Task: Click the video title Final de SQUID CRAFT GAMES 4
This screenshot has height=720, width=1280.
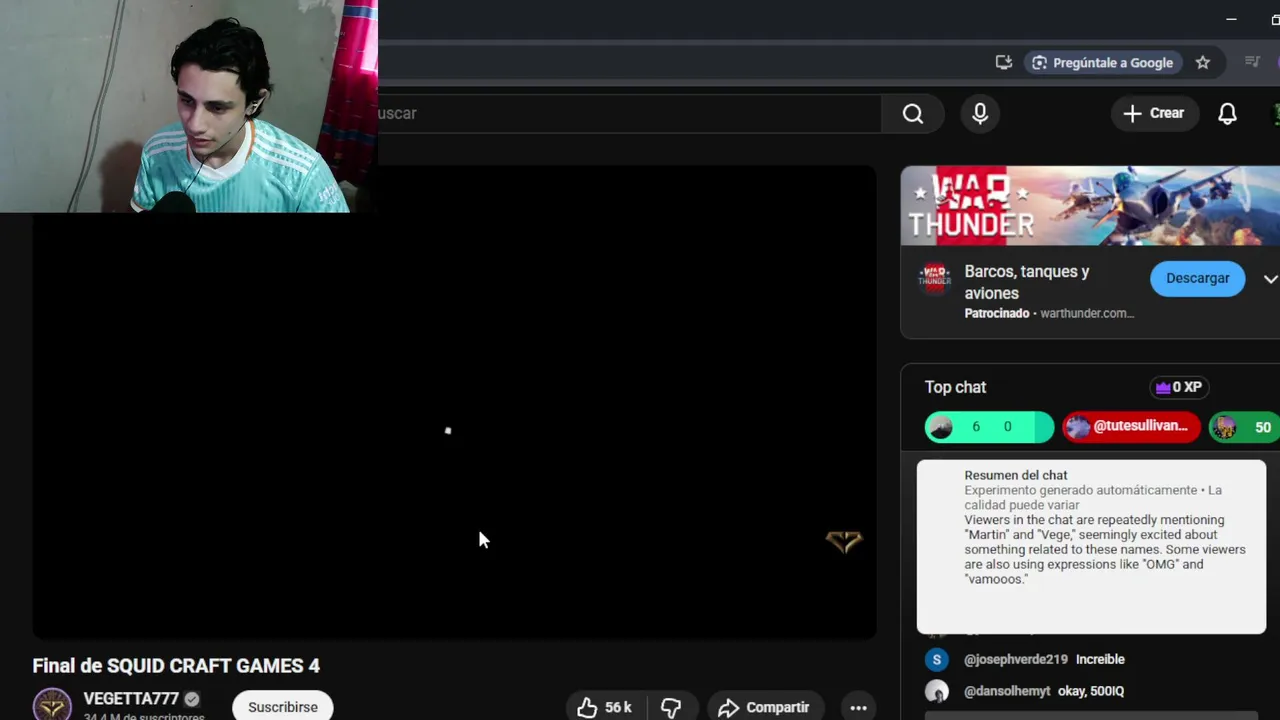Action: [x=176, y=666]
